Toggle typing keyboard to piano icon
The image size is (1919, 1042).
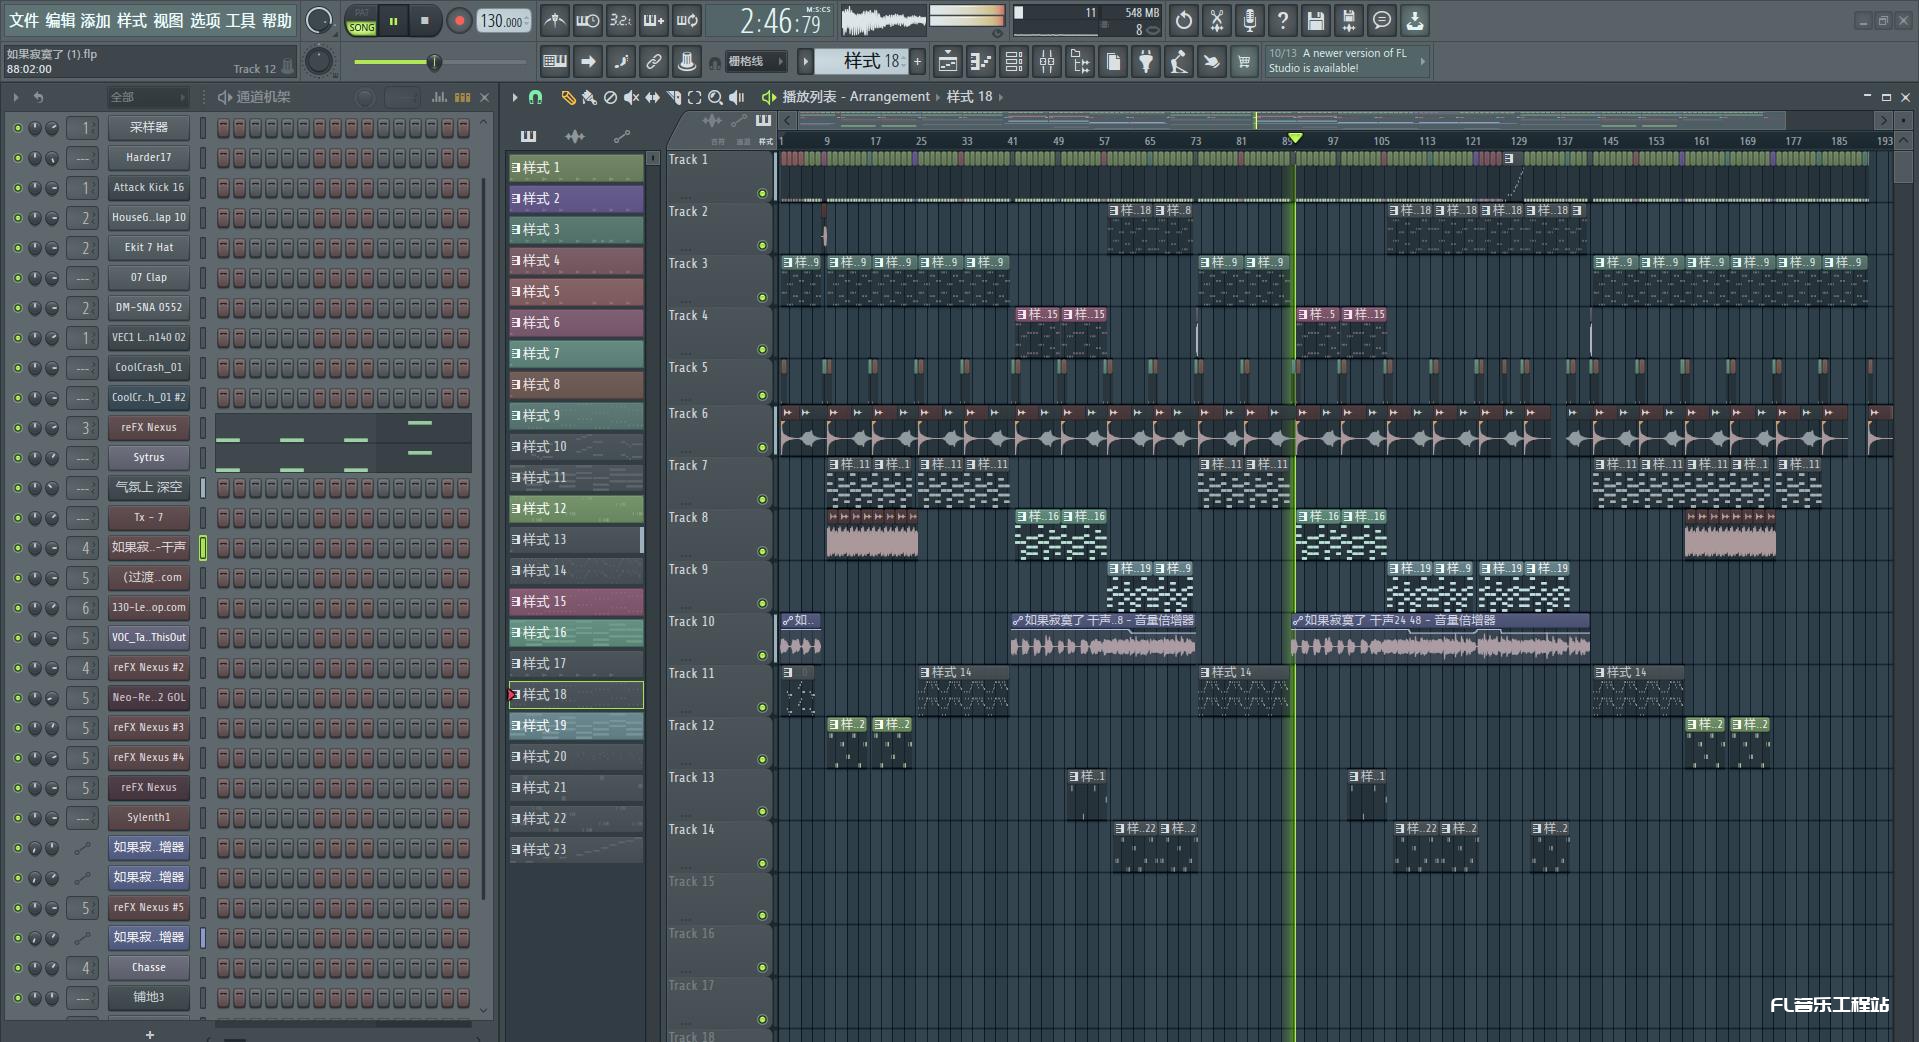[x=554, y=62]
